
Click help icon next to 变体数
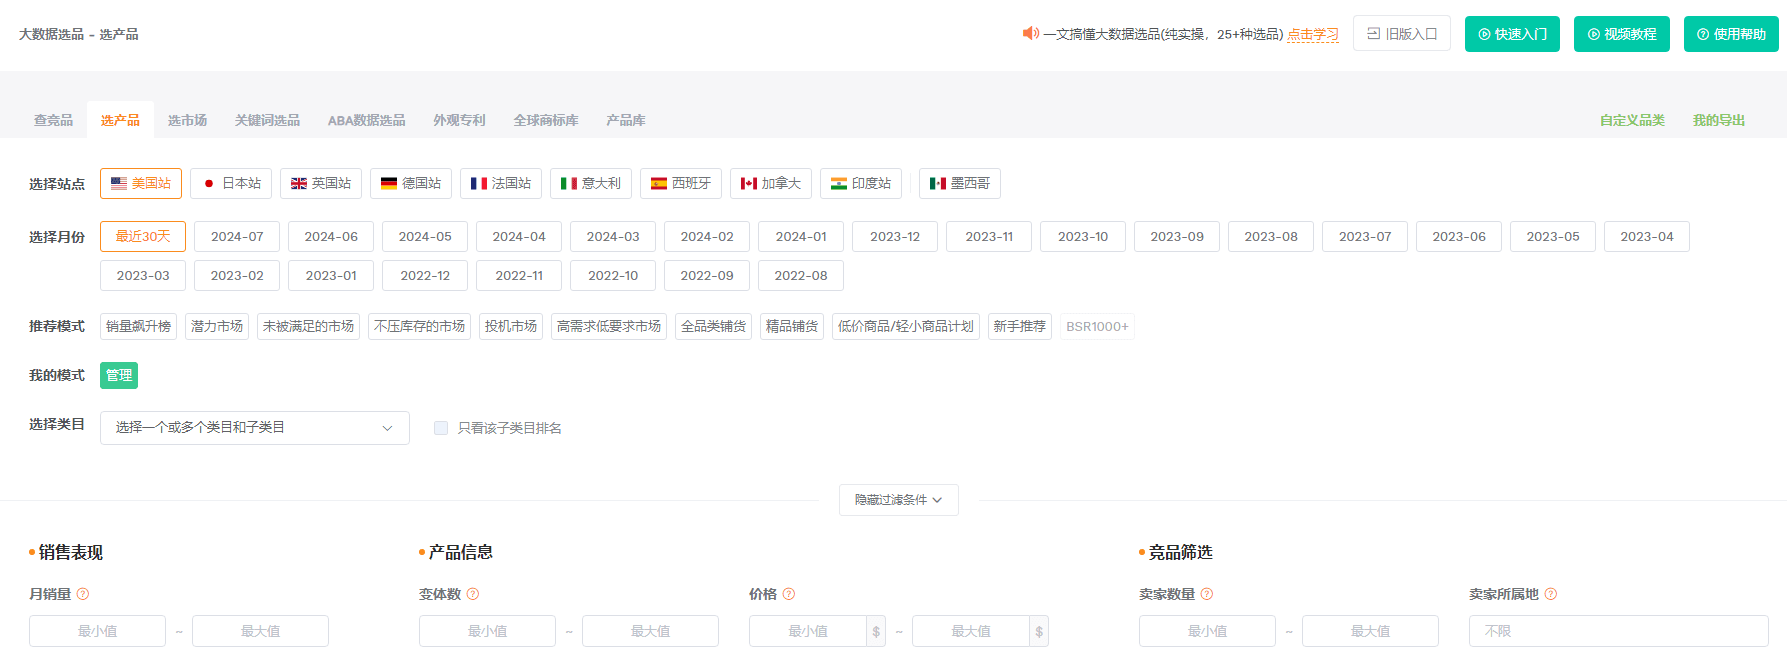pyautogui.click(x=473, y=594)
